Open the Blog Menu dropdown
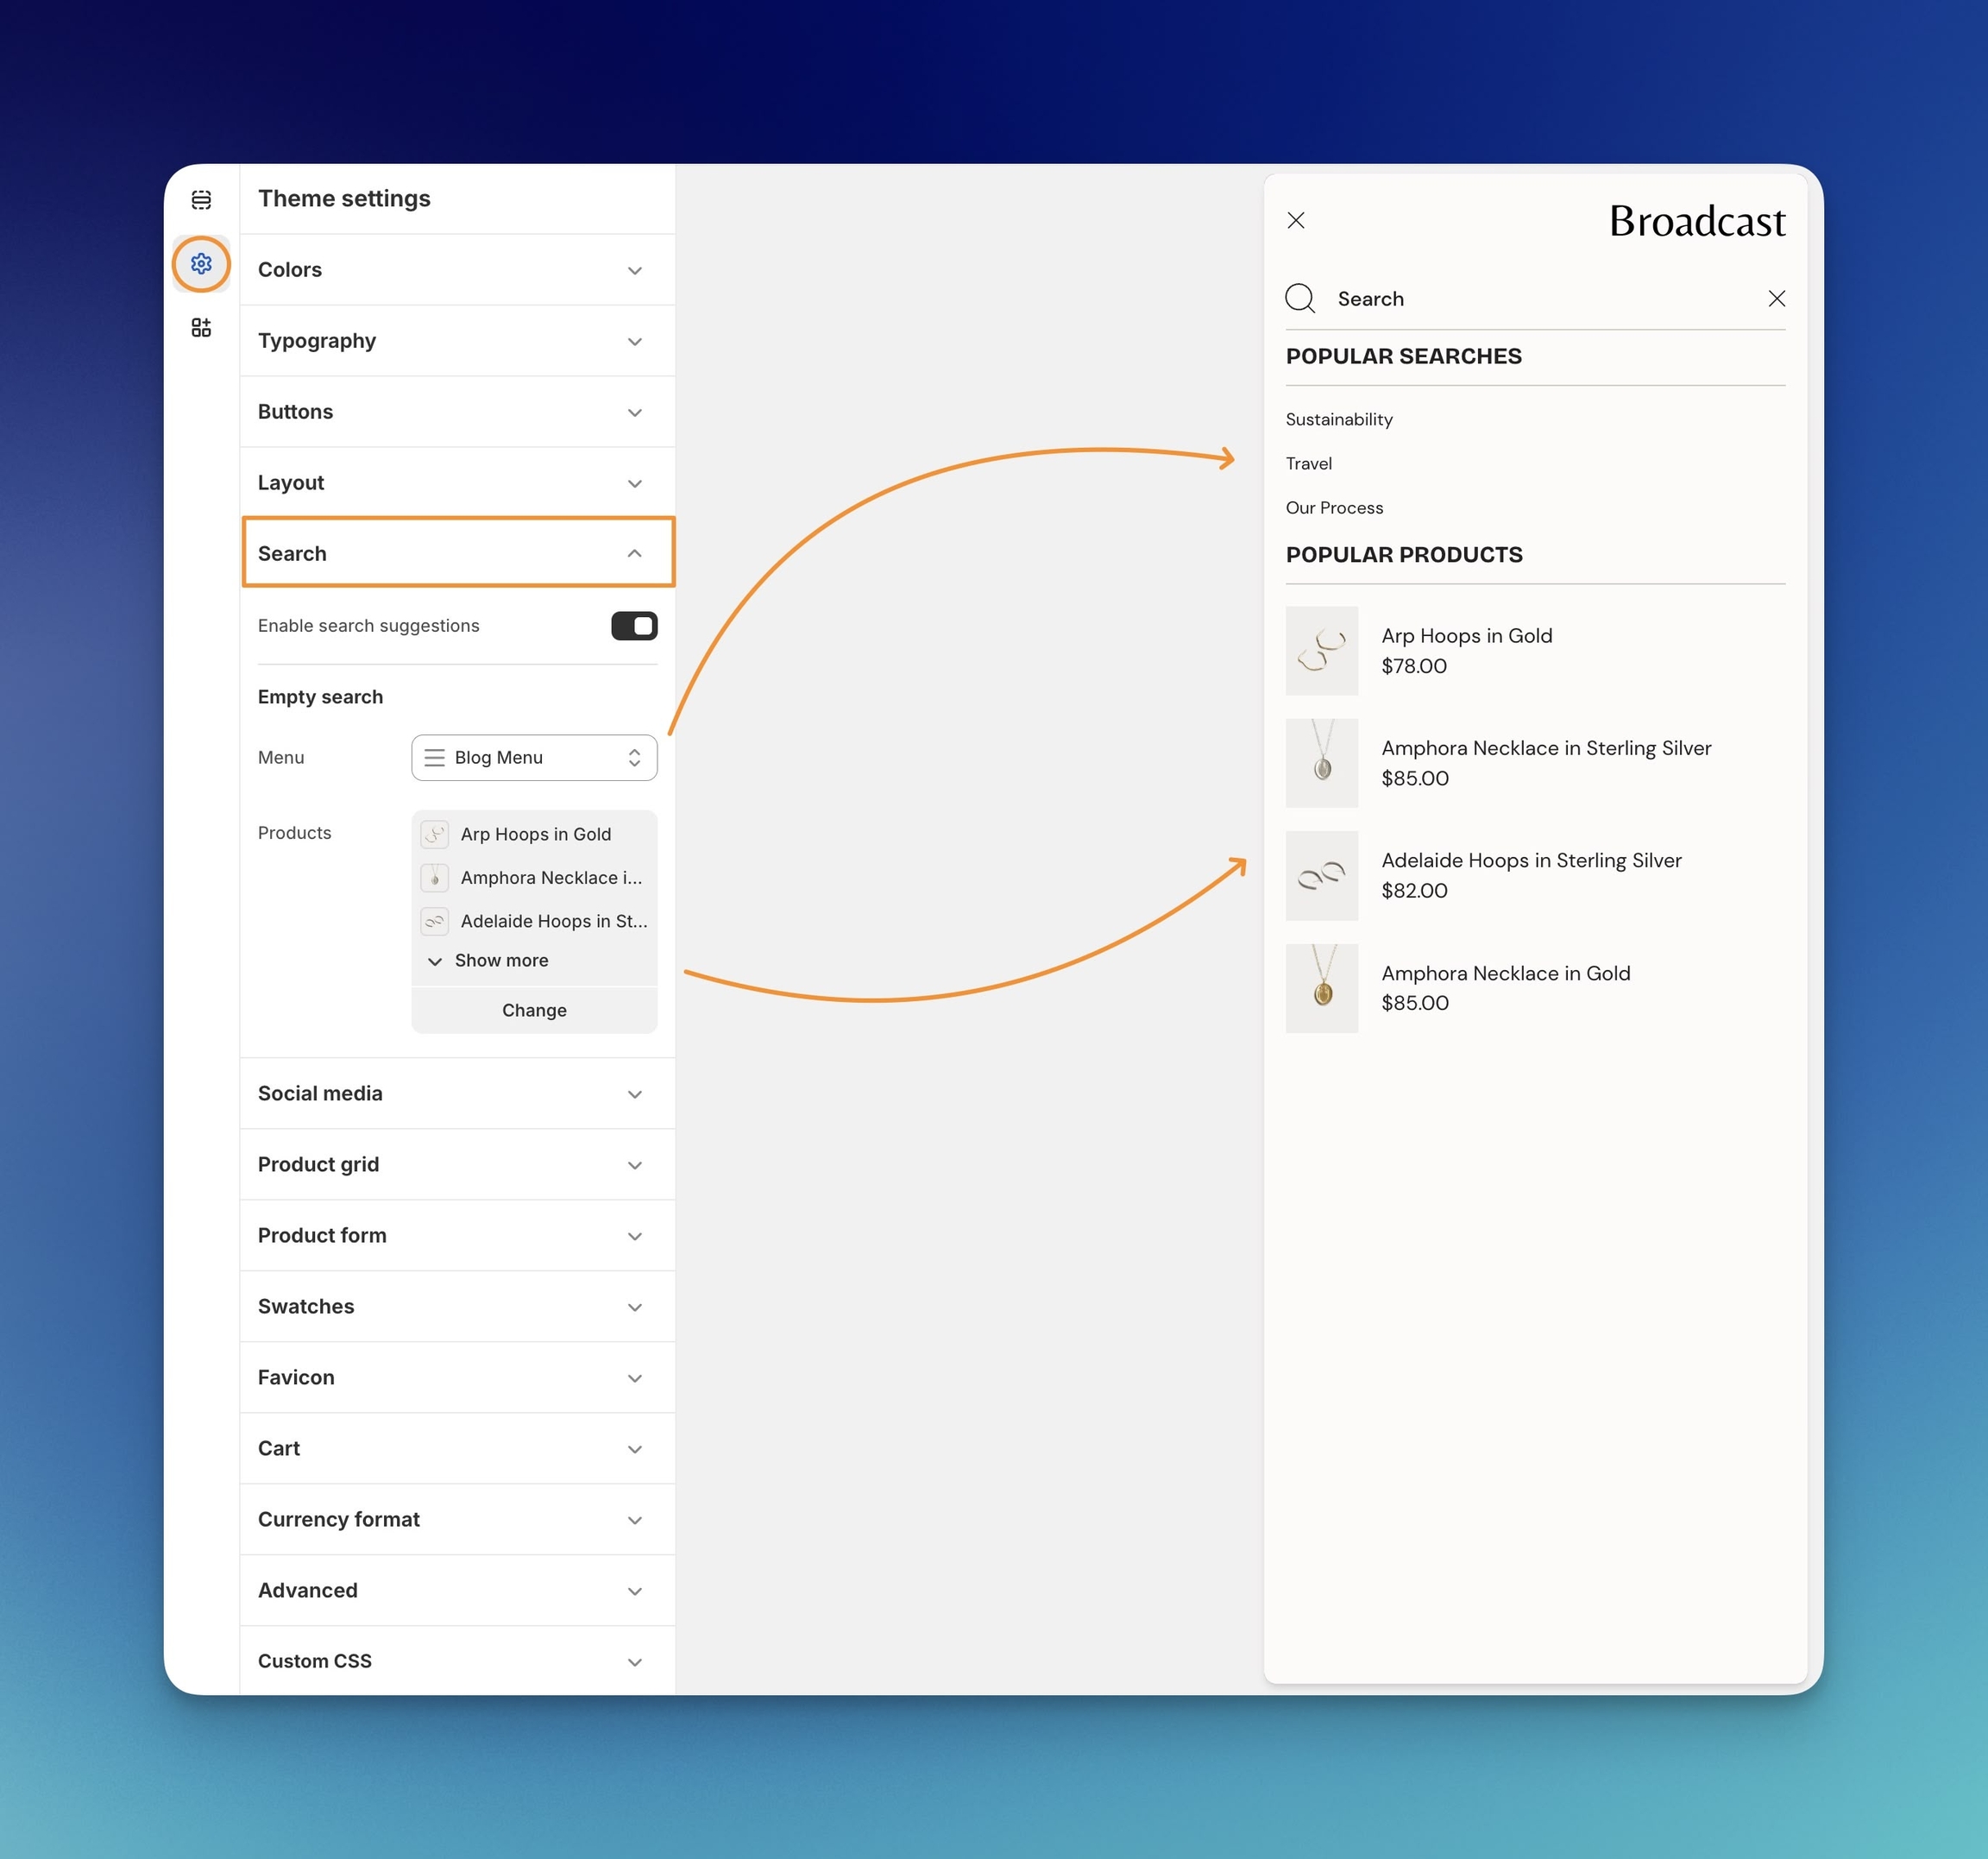1988x1859 pixels. point(534,758)
